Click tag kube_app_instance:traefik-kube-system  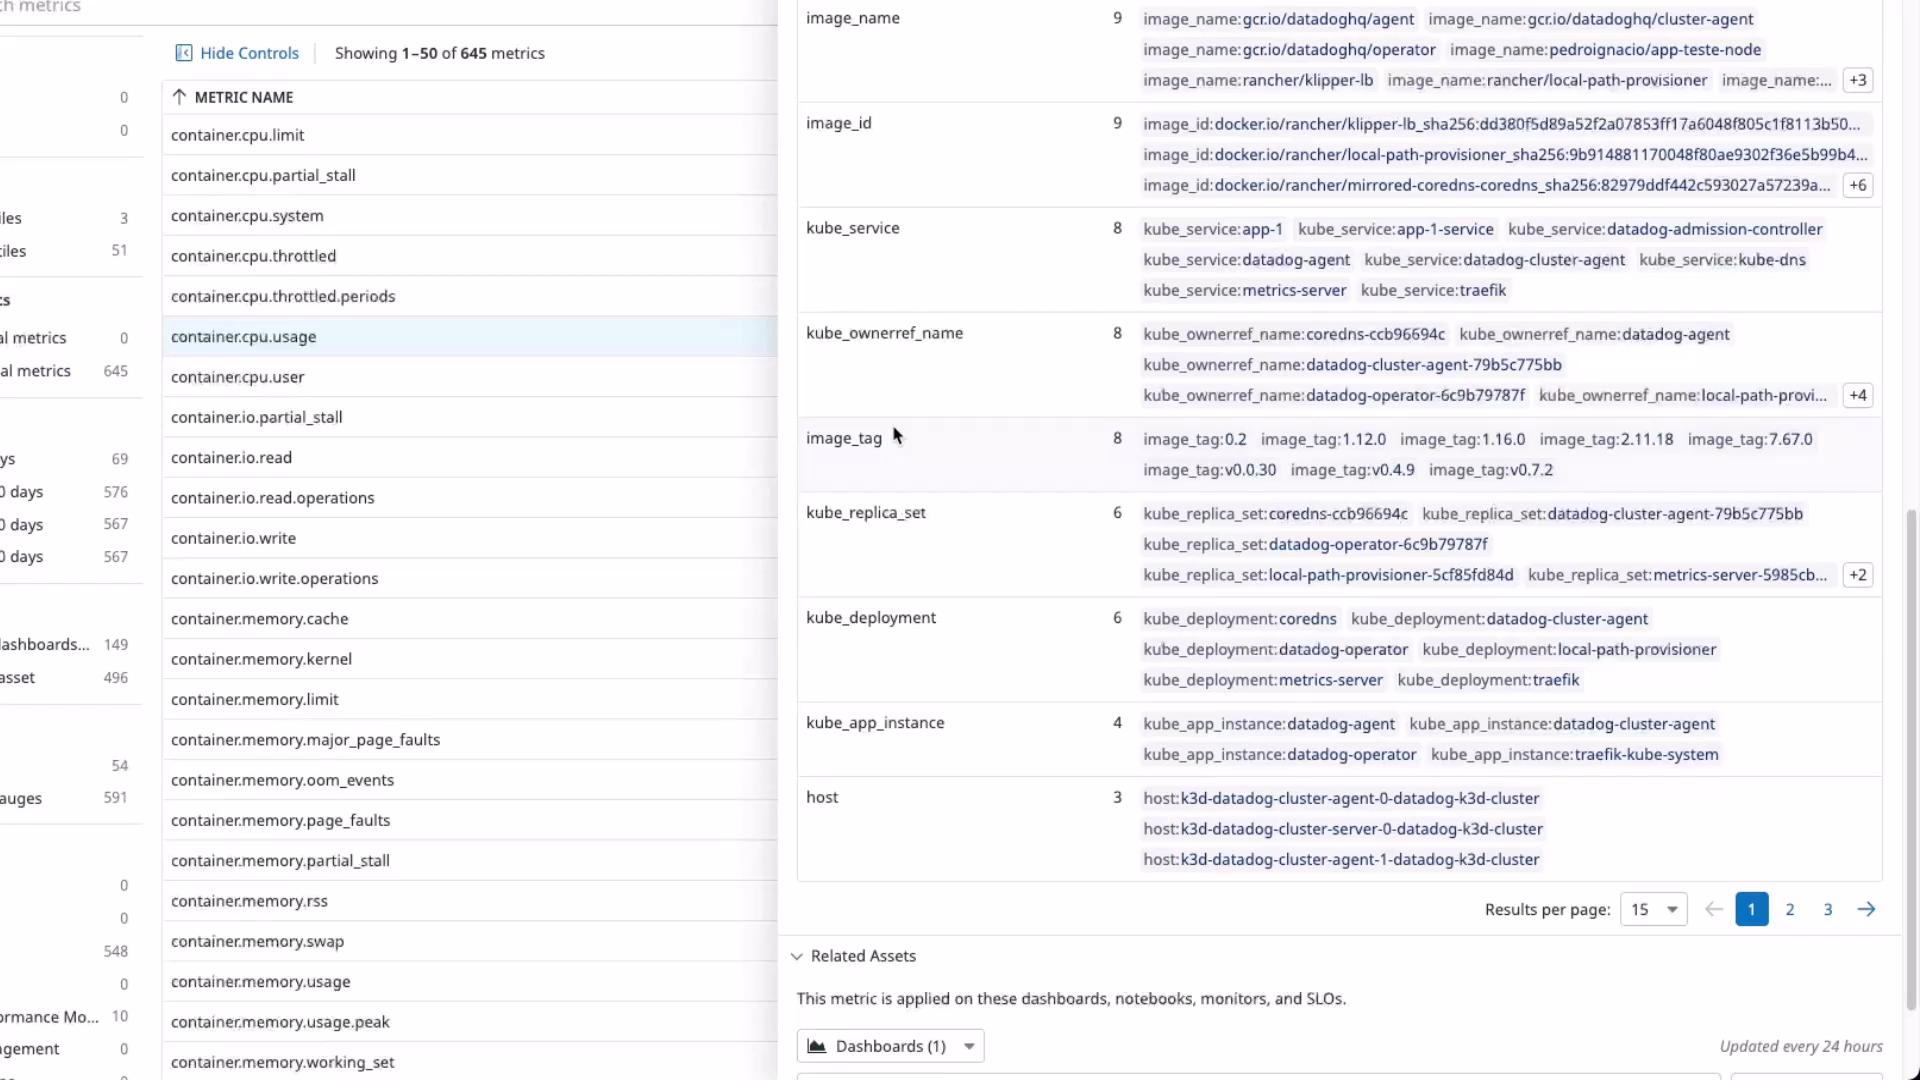(1574, 755)
